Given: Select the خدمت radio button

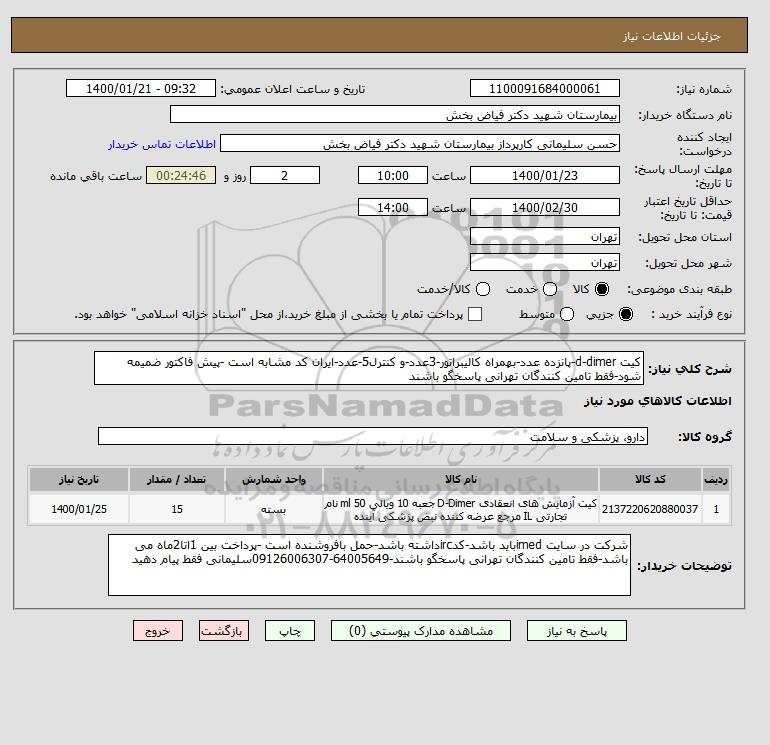Looking at the screenshot, I should click(x=550, y=289).
